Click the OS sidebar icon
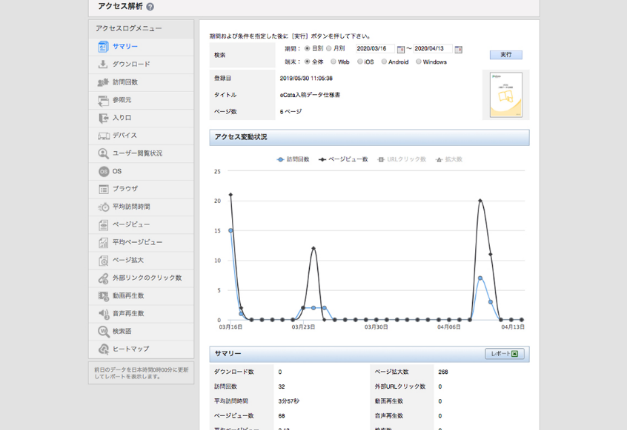The width and height of the screenshot is (627, 430). (104, 171)
